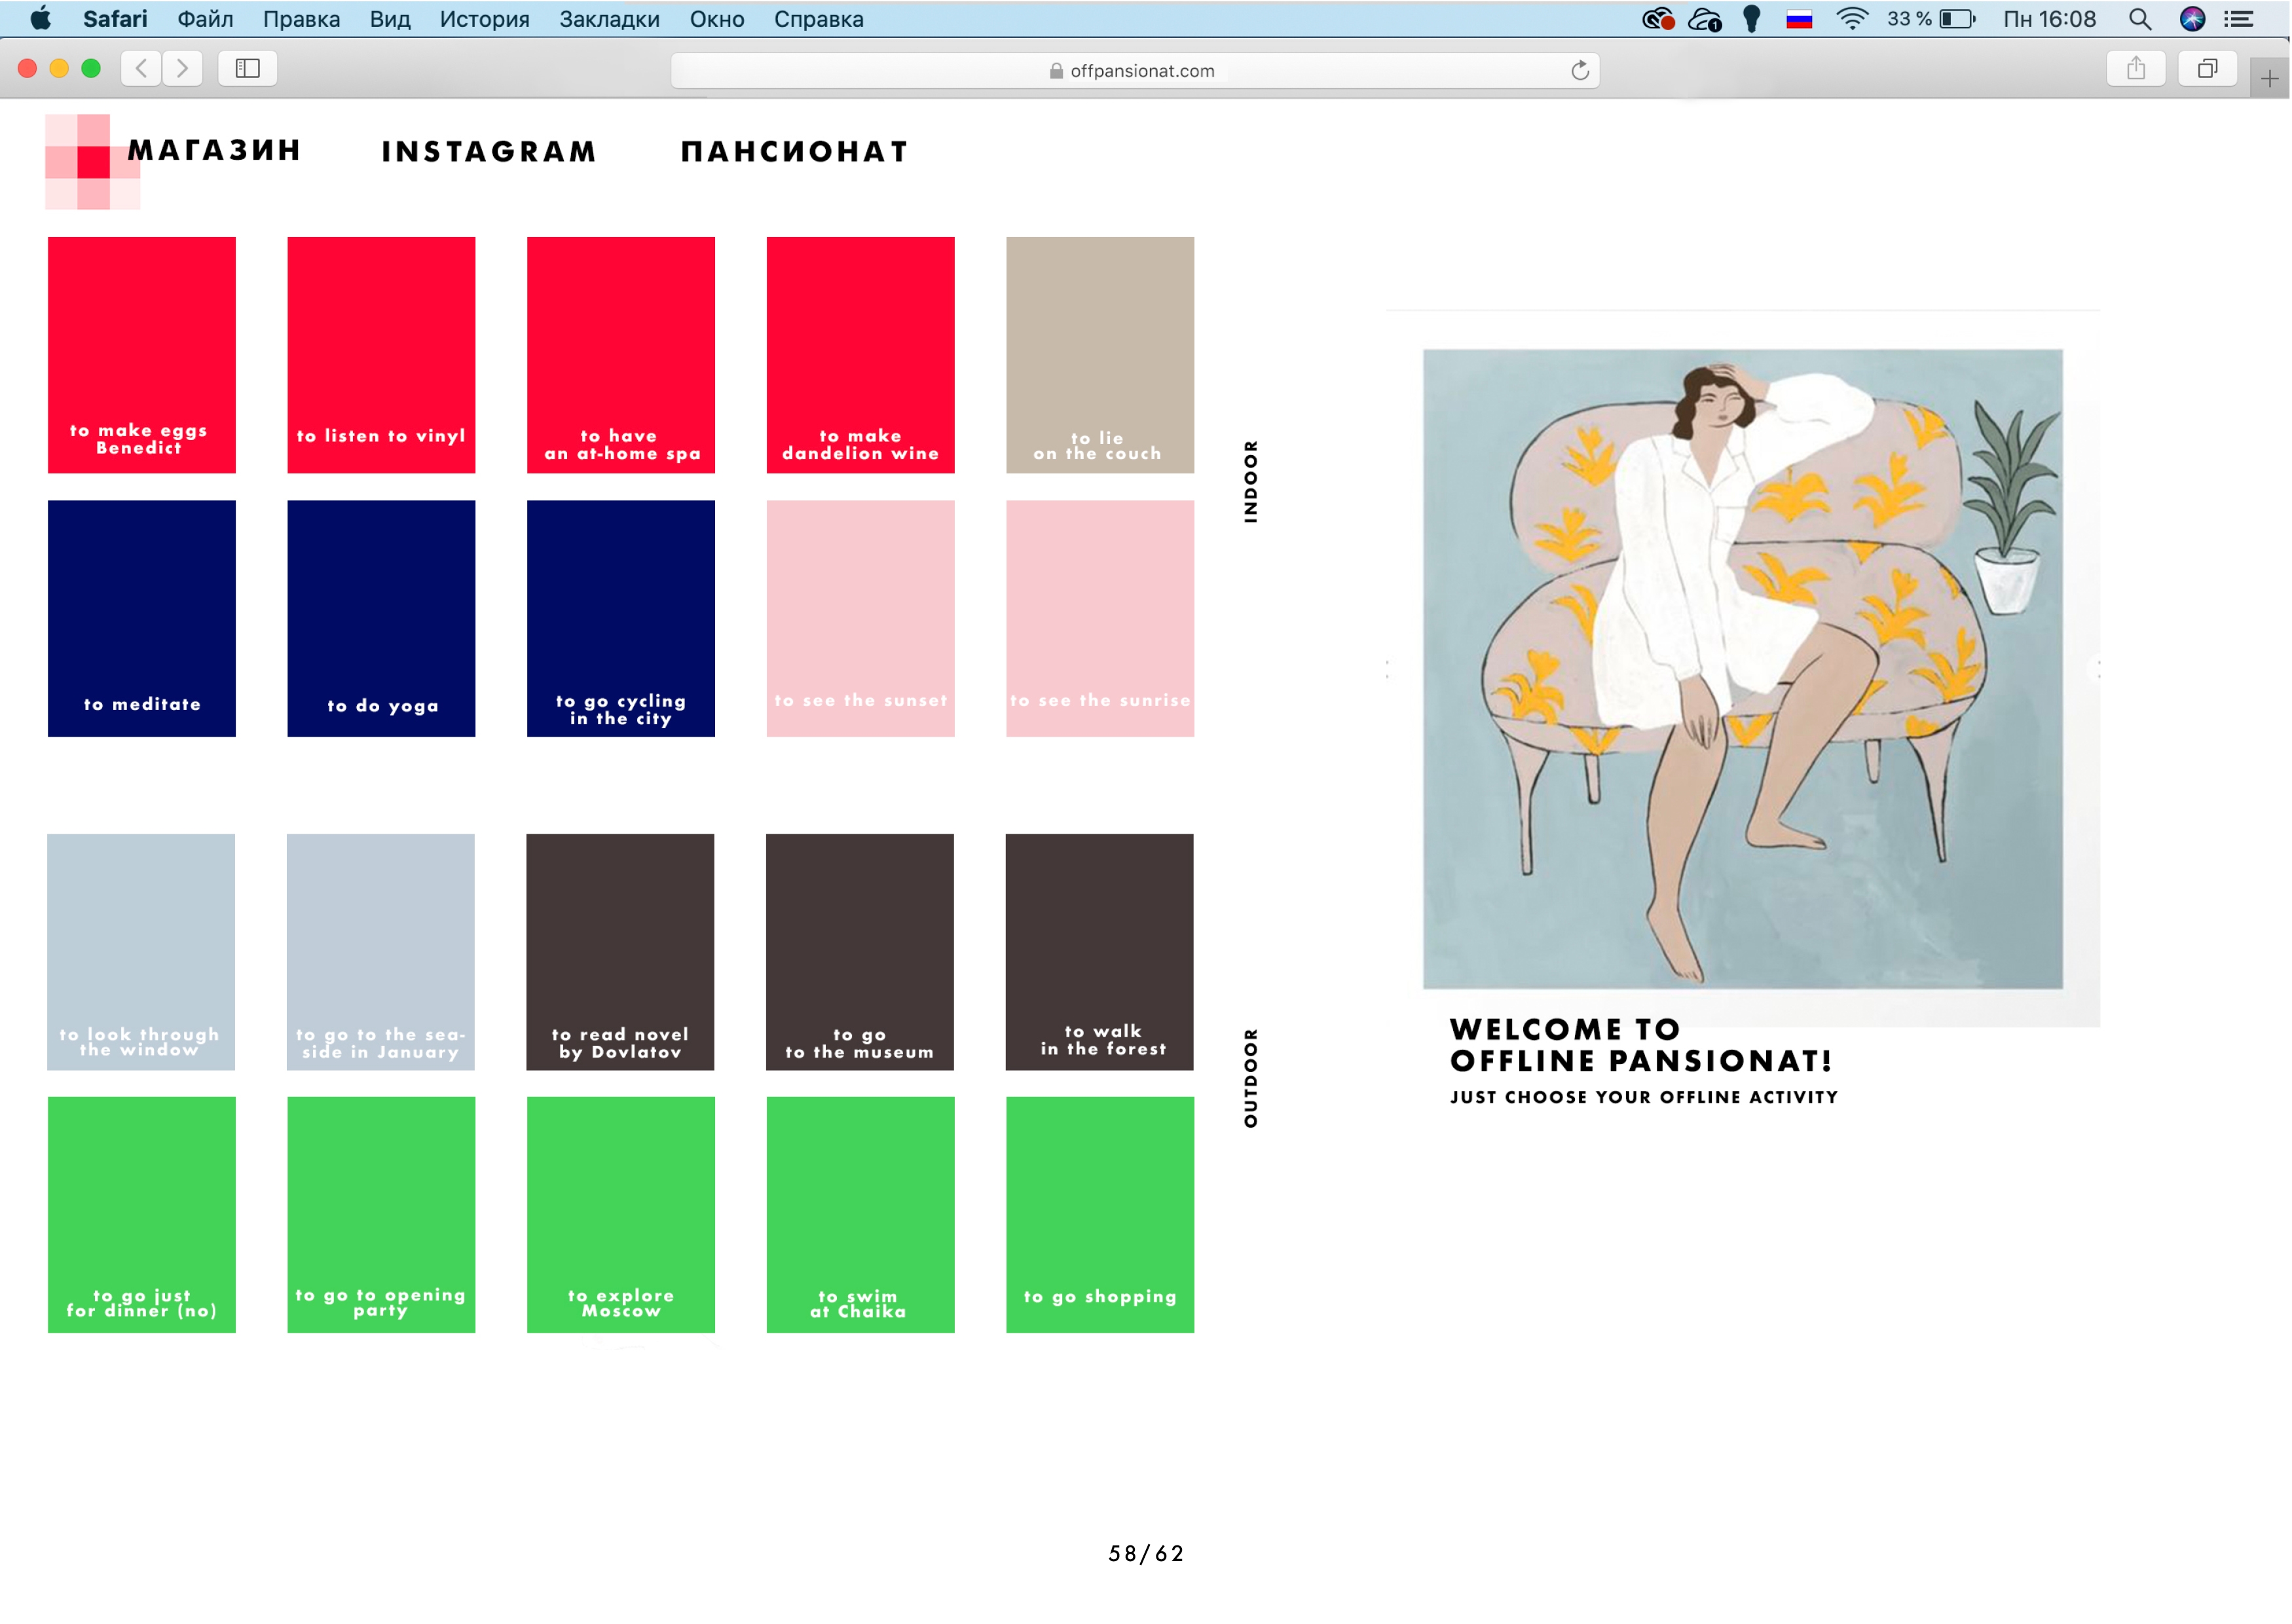Click Safari's forward navigation arrow
Viewport: 2292px width, 1624px height.
click(182, 68)
